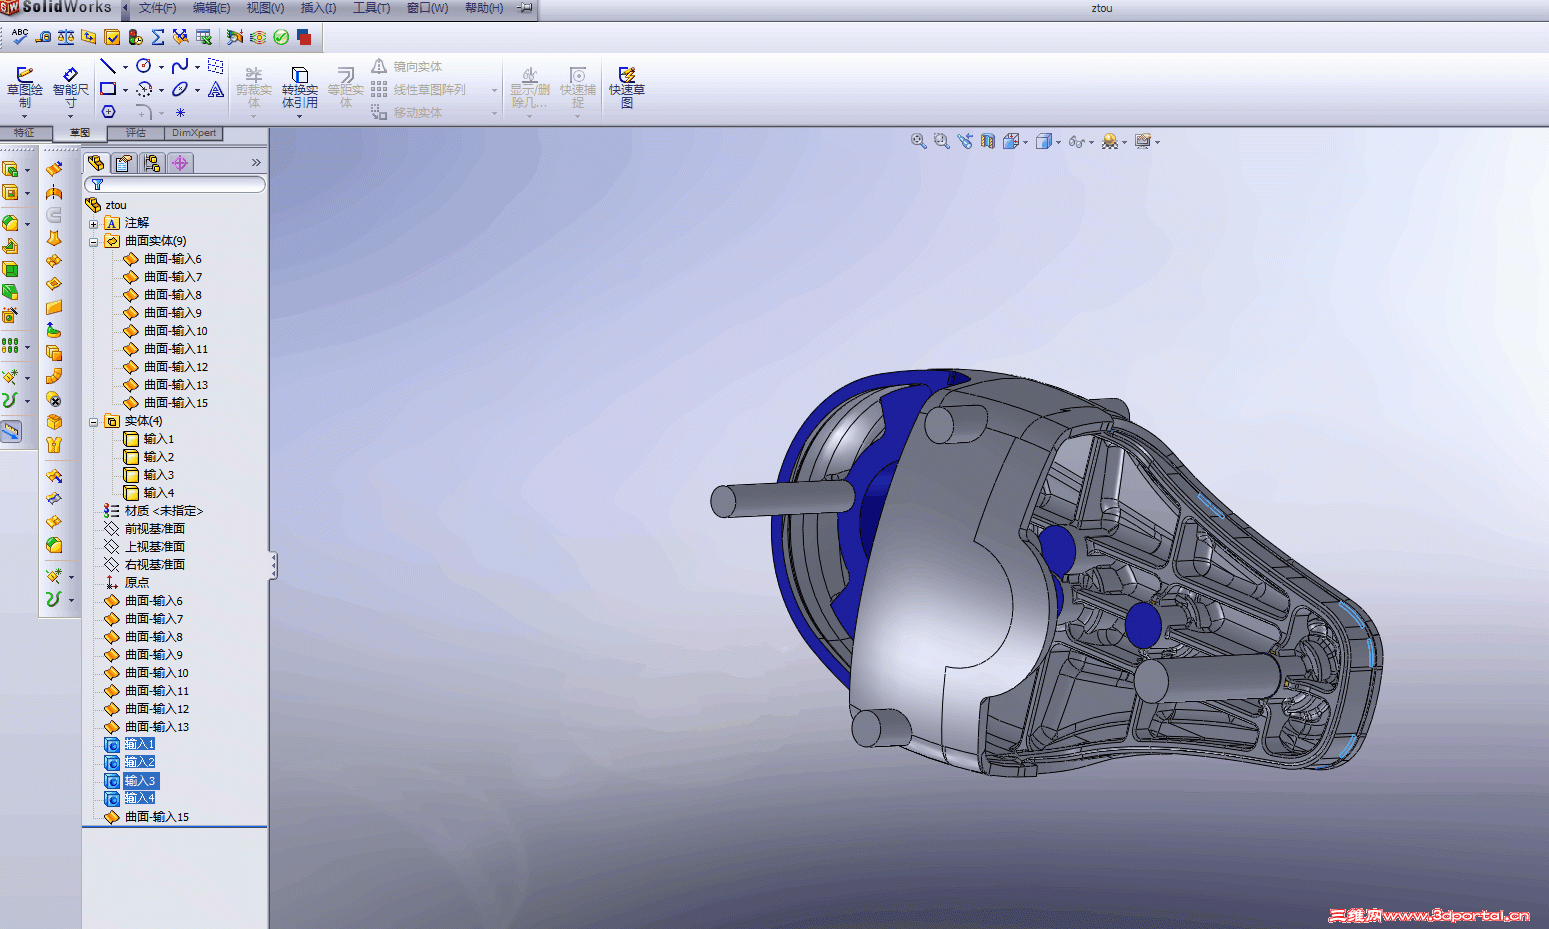Open the Line tool dropdown arrow
Screen dimensions: 1549x929
[x=125, y=67]
